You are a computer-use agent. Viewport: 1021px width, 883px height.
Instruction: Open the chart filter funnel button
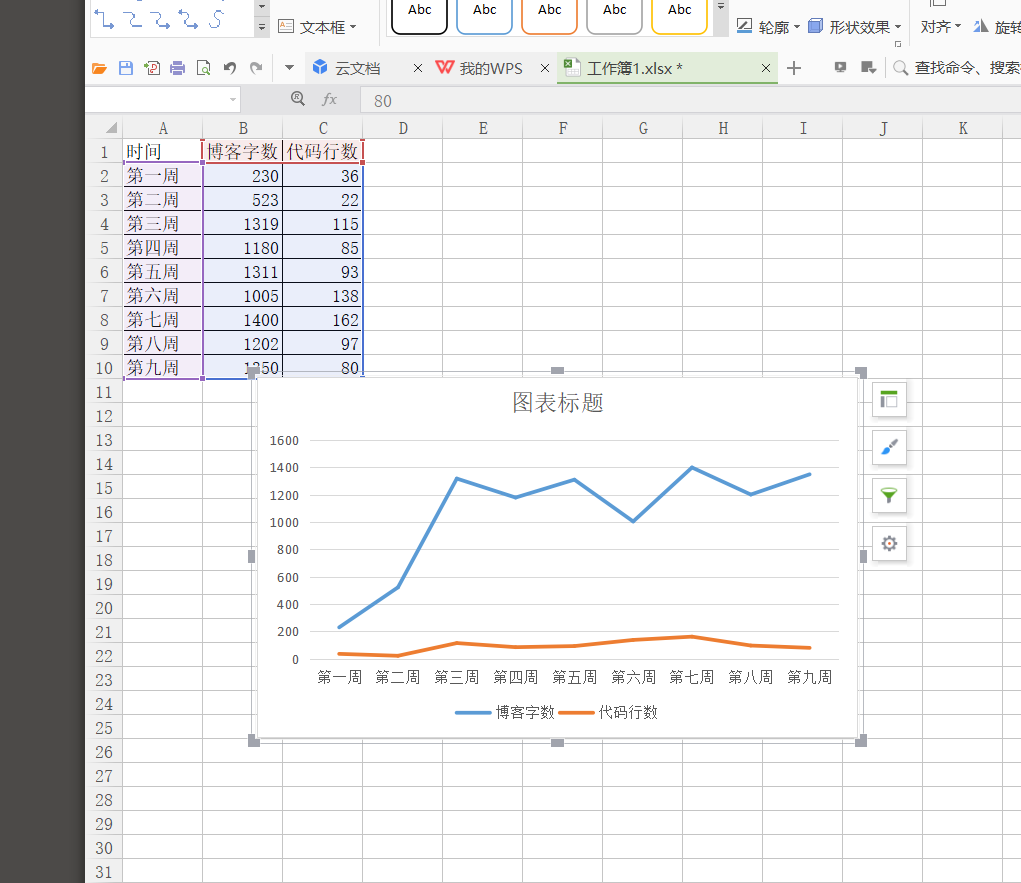pyautogui.click(x=889, y=496)
